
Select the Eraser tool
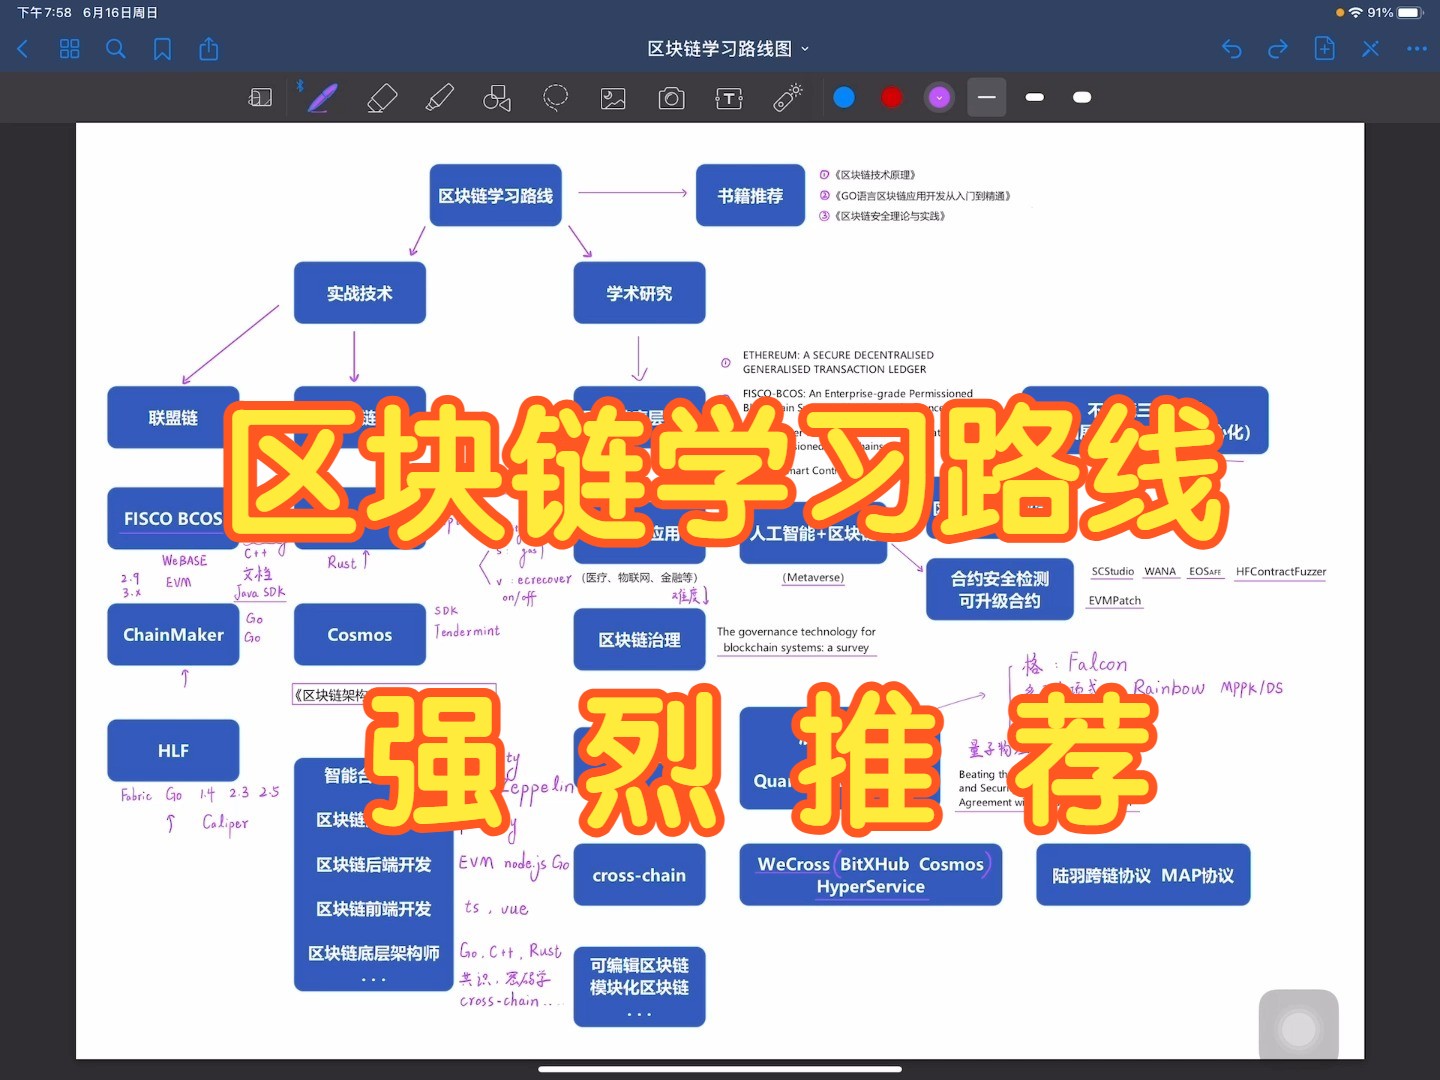[382, 97]
